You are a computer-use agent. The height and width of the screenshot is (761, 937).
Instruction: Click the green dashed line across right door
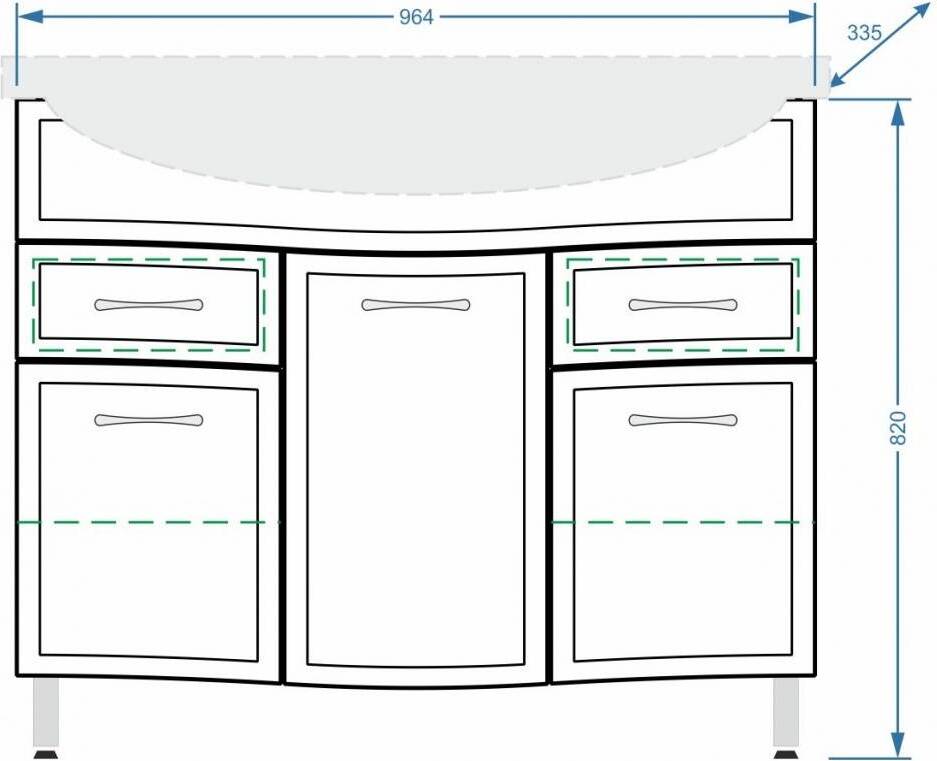(x=682, y=522)
